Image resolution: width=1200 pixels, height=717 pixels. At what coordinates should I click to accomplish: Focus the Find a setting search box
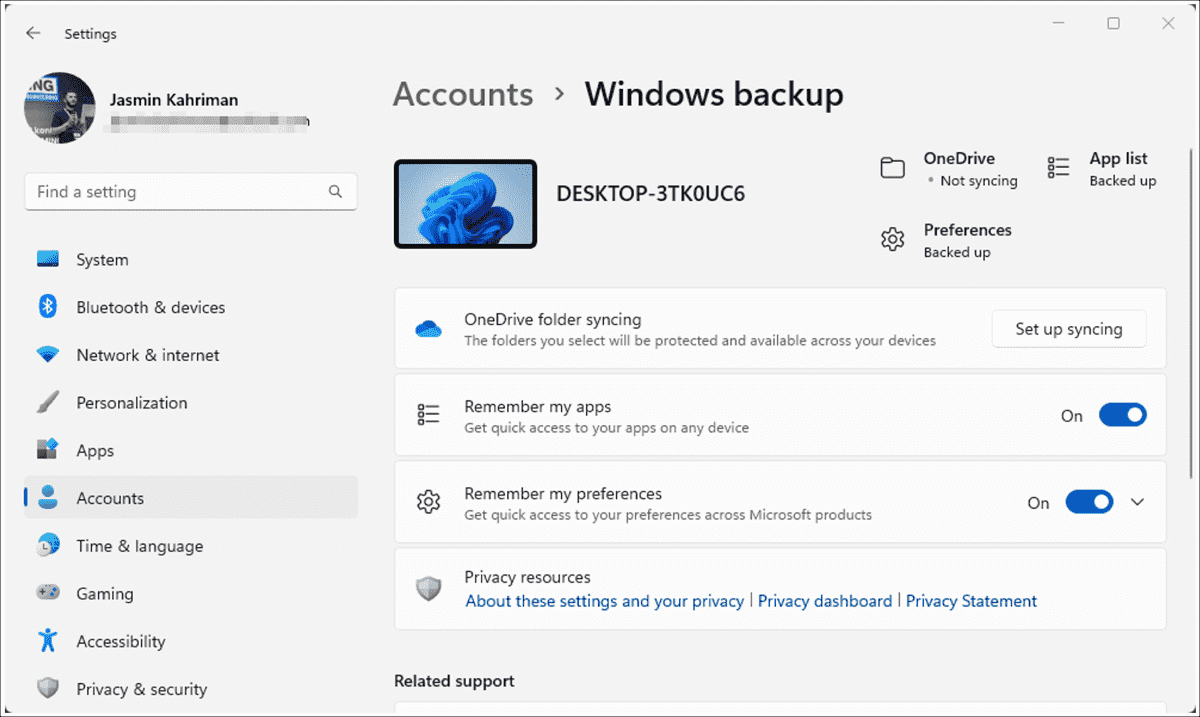click(x=191, y=192)
